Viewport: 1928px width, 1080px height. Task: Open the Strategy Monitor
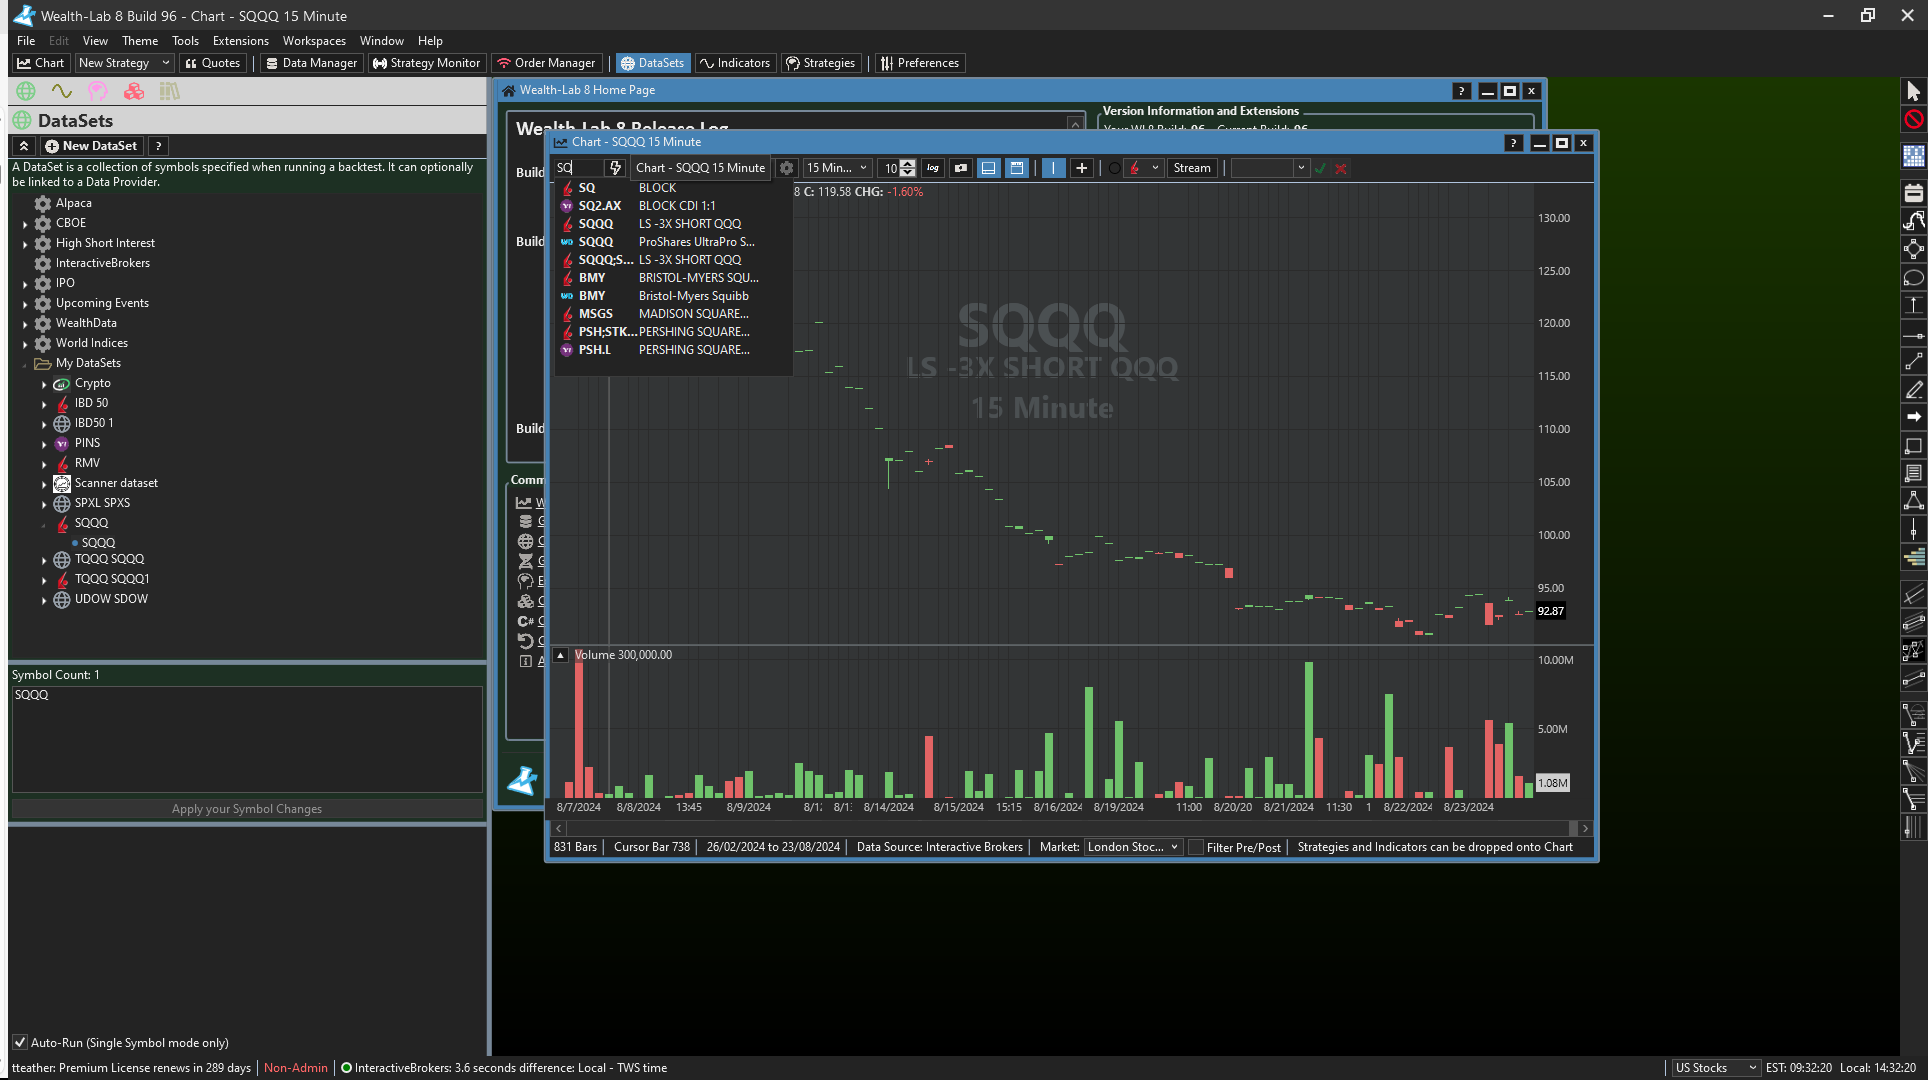tap(426, 63)
